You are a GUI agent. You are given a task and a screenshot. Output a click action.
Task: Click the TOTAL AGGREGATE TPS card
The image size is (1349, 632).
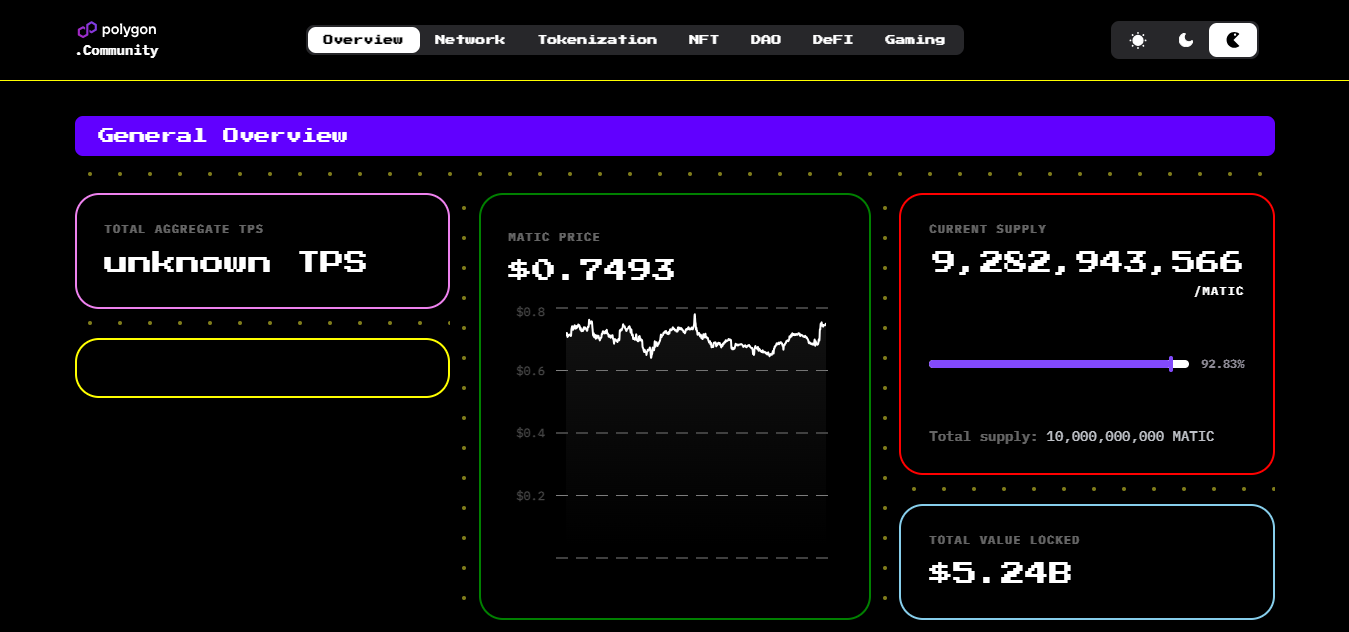point(262,251)
